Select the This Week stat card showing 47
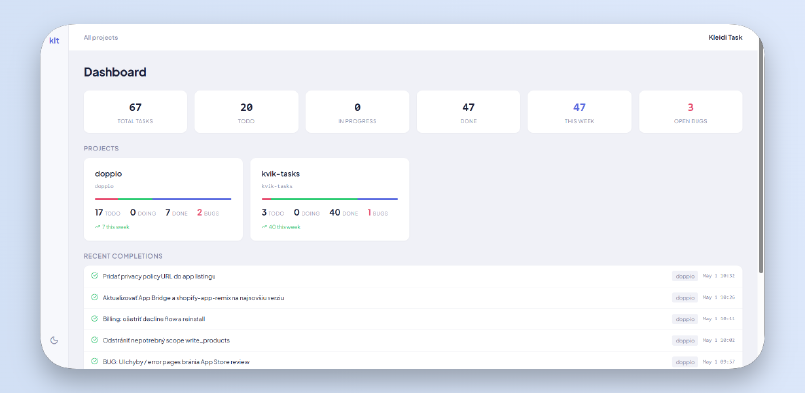 (580, 112)
